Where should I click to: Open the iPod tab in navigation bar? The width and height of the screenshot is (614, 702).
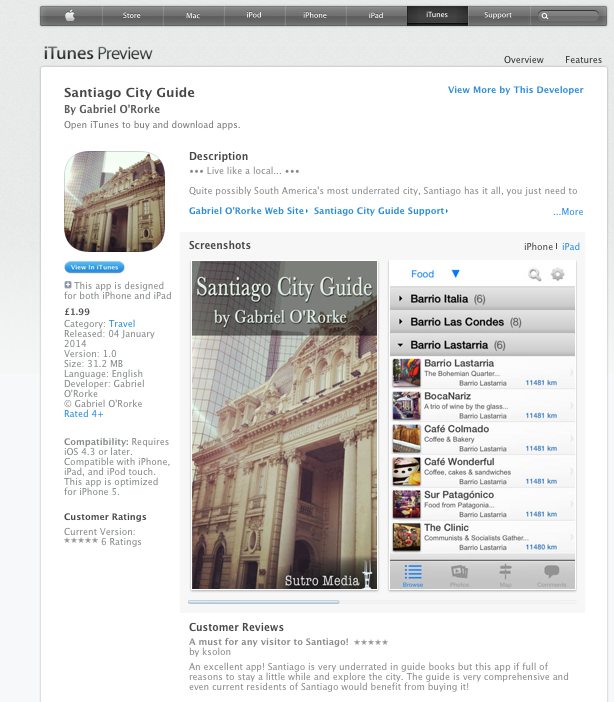(x=253, y=16)
